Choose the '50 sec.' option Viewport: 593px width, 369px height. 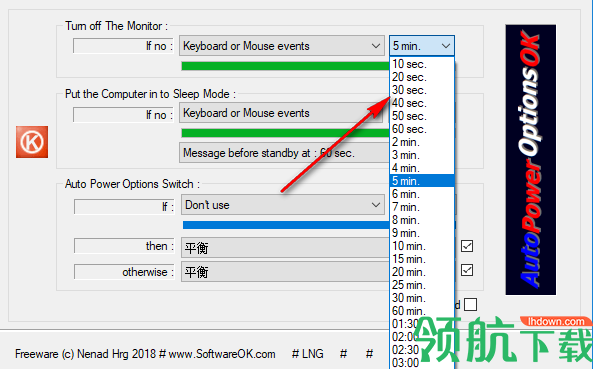tap(422, 116)
